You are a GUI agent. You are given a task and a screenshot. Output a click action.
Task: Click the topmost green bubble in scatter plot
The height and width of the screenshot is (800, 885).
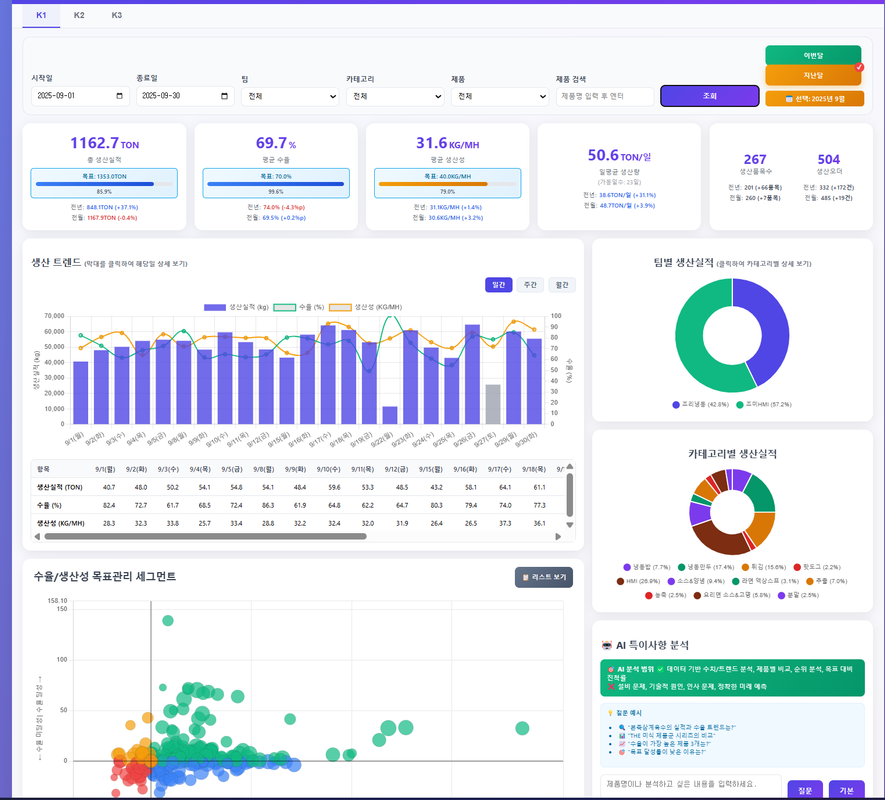168,620
